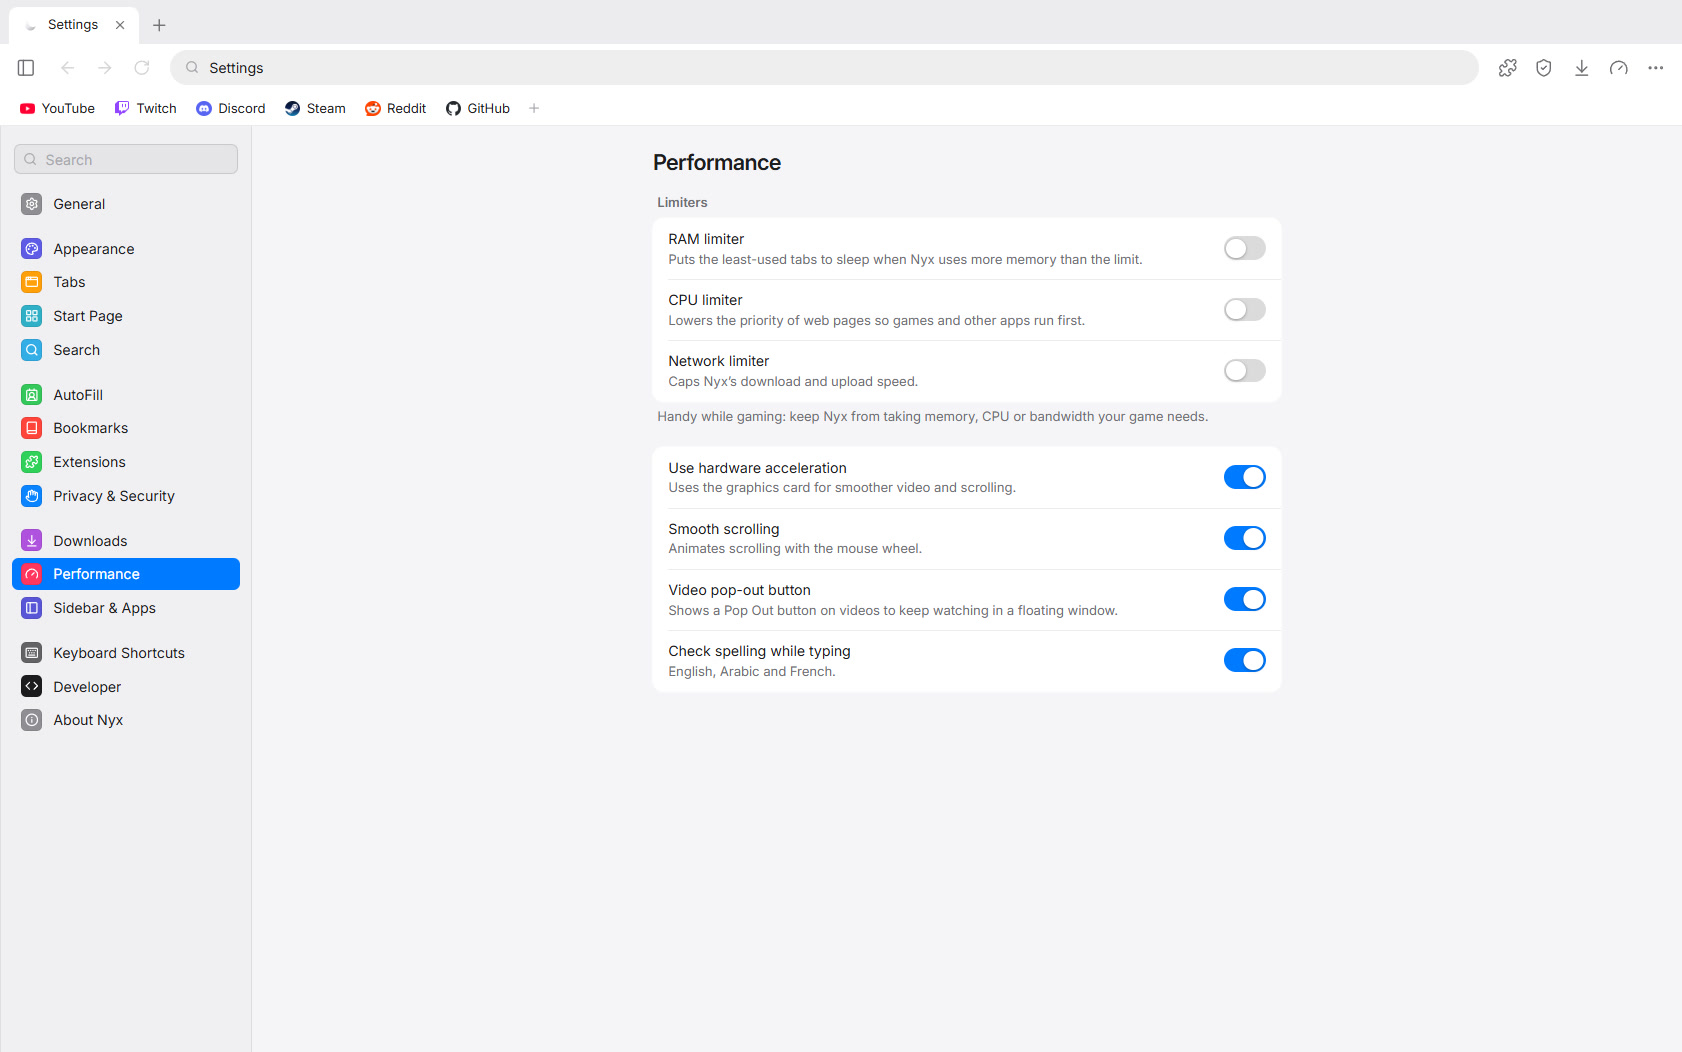This screenshot has height=1052, width=1682.
Task: Click the reload page icon
Action: (x=142, y=68)
